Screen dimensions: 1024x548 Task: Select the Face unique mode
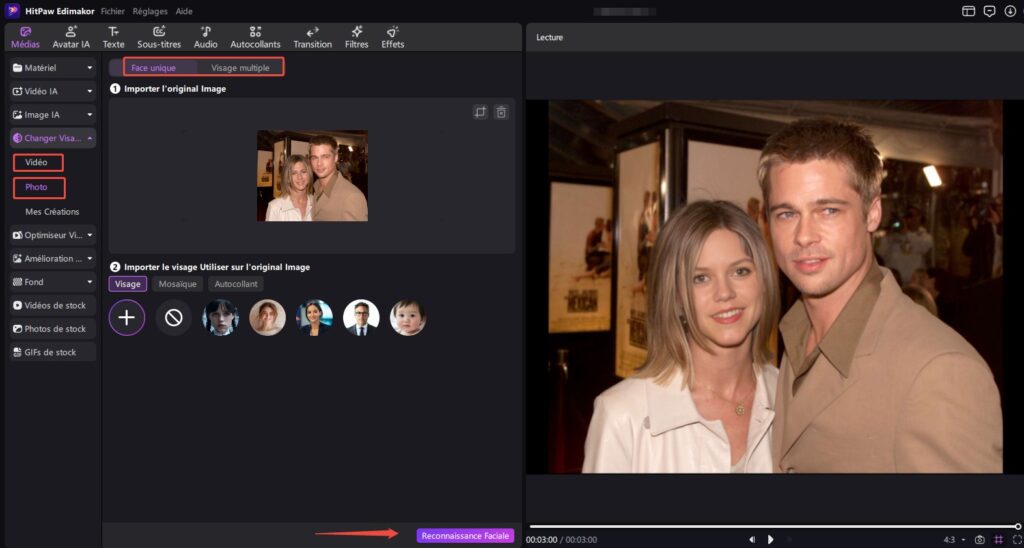[153, 68]
